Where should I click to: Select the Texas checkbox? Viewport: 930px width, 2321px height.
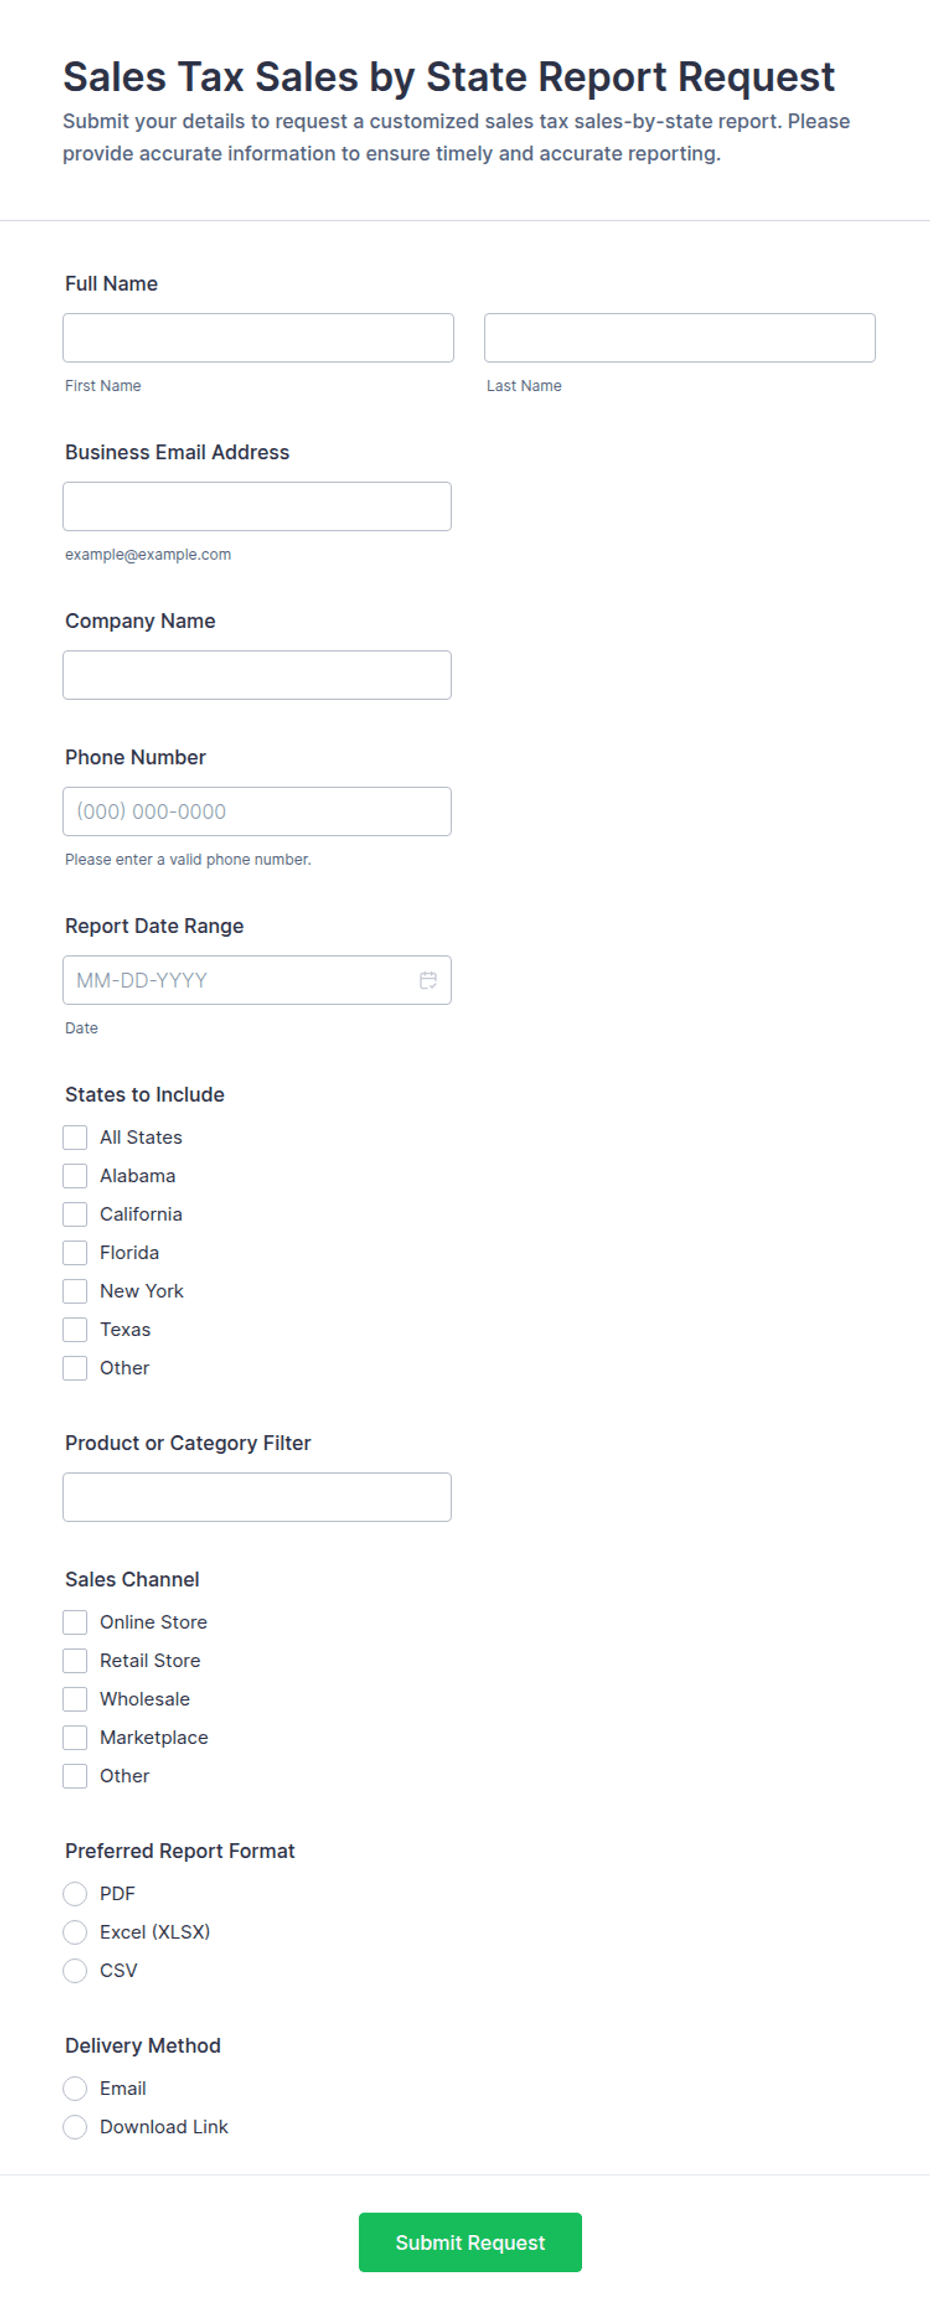coord(75,1329)
